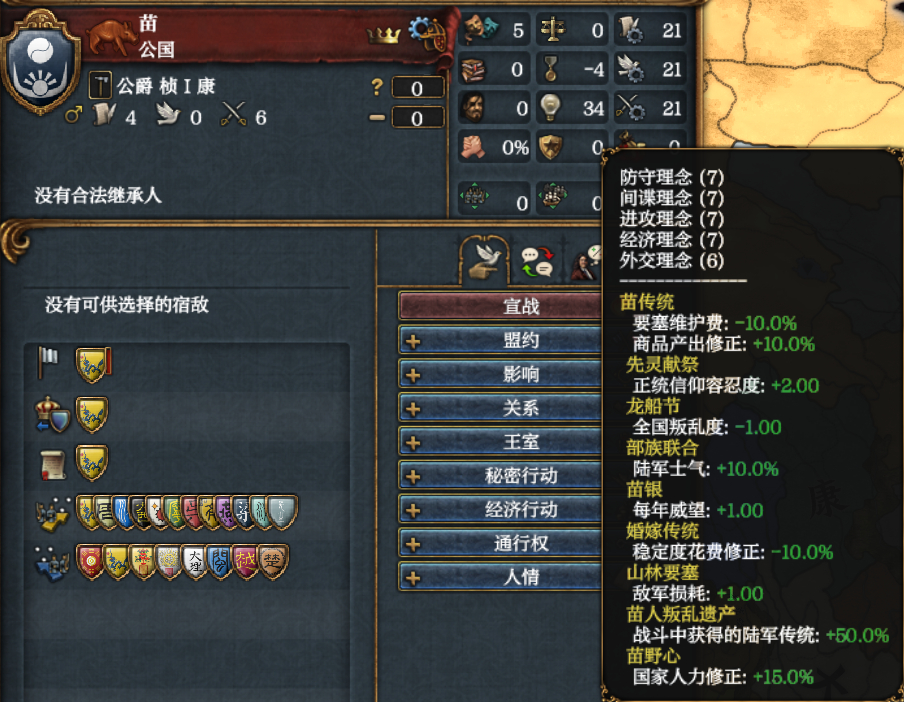Switch to the speech-bubbles opinions tab
904x702 pixels.
pos(537,262)
